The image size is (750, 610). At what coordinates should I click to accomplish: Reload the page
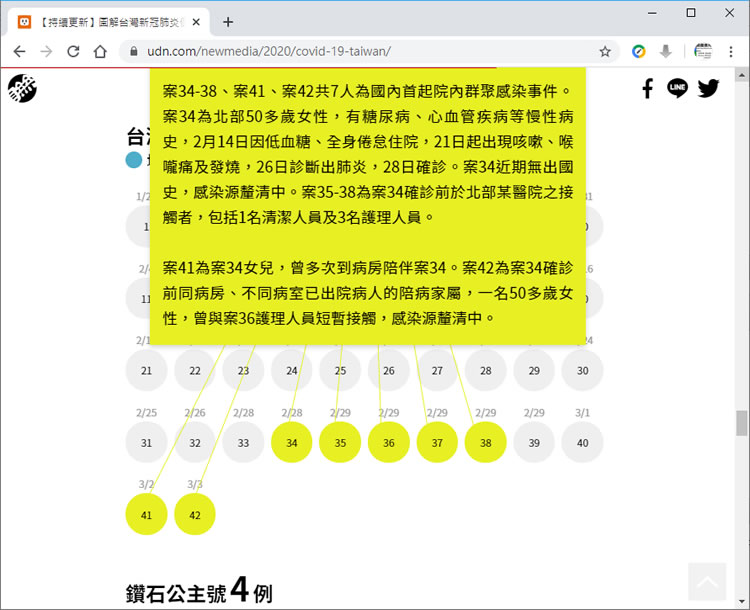point(73,51)
